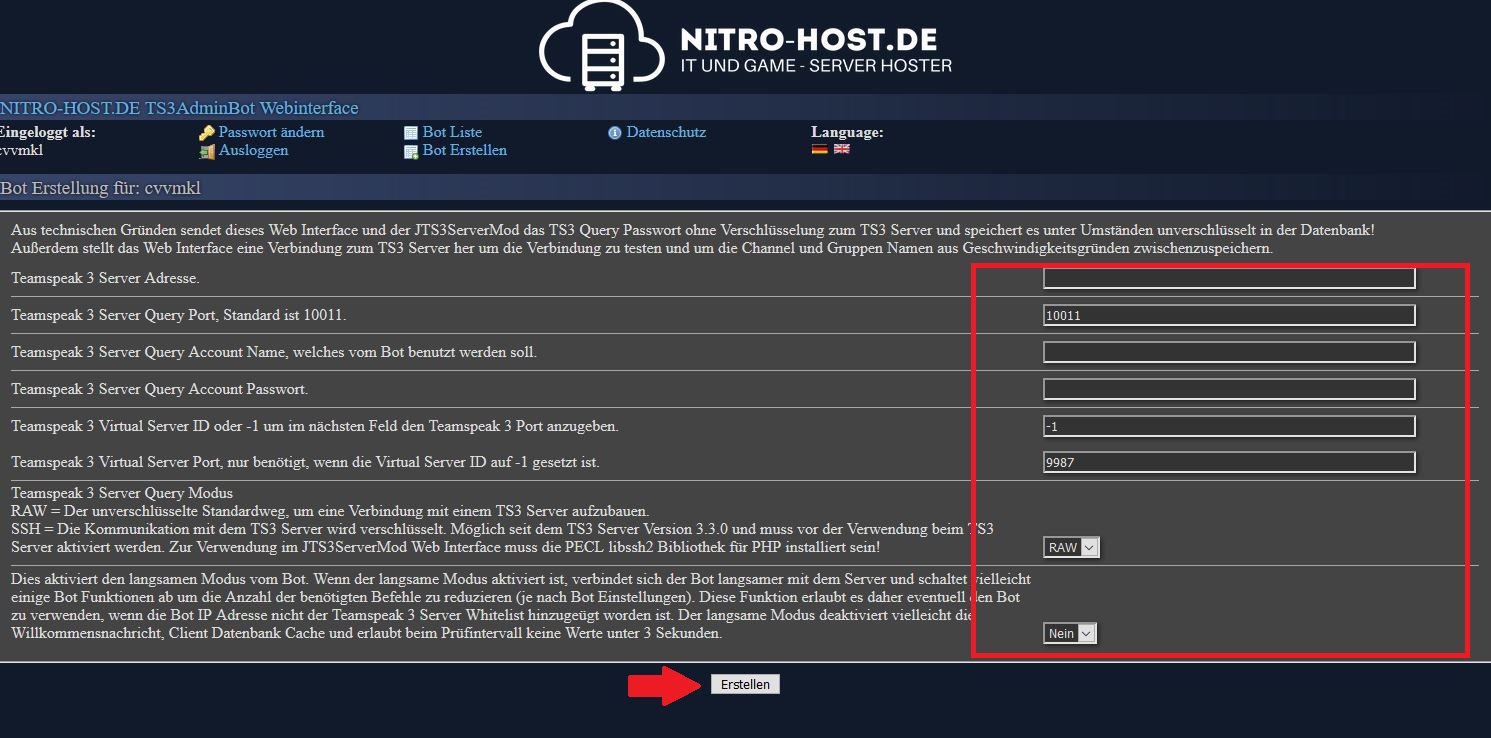
Task: Click the Query Account Passwort input field
Action: pyautogui.click(x=1229, y=389)
